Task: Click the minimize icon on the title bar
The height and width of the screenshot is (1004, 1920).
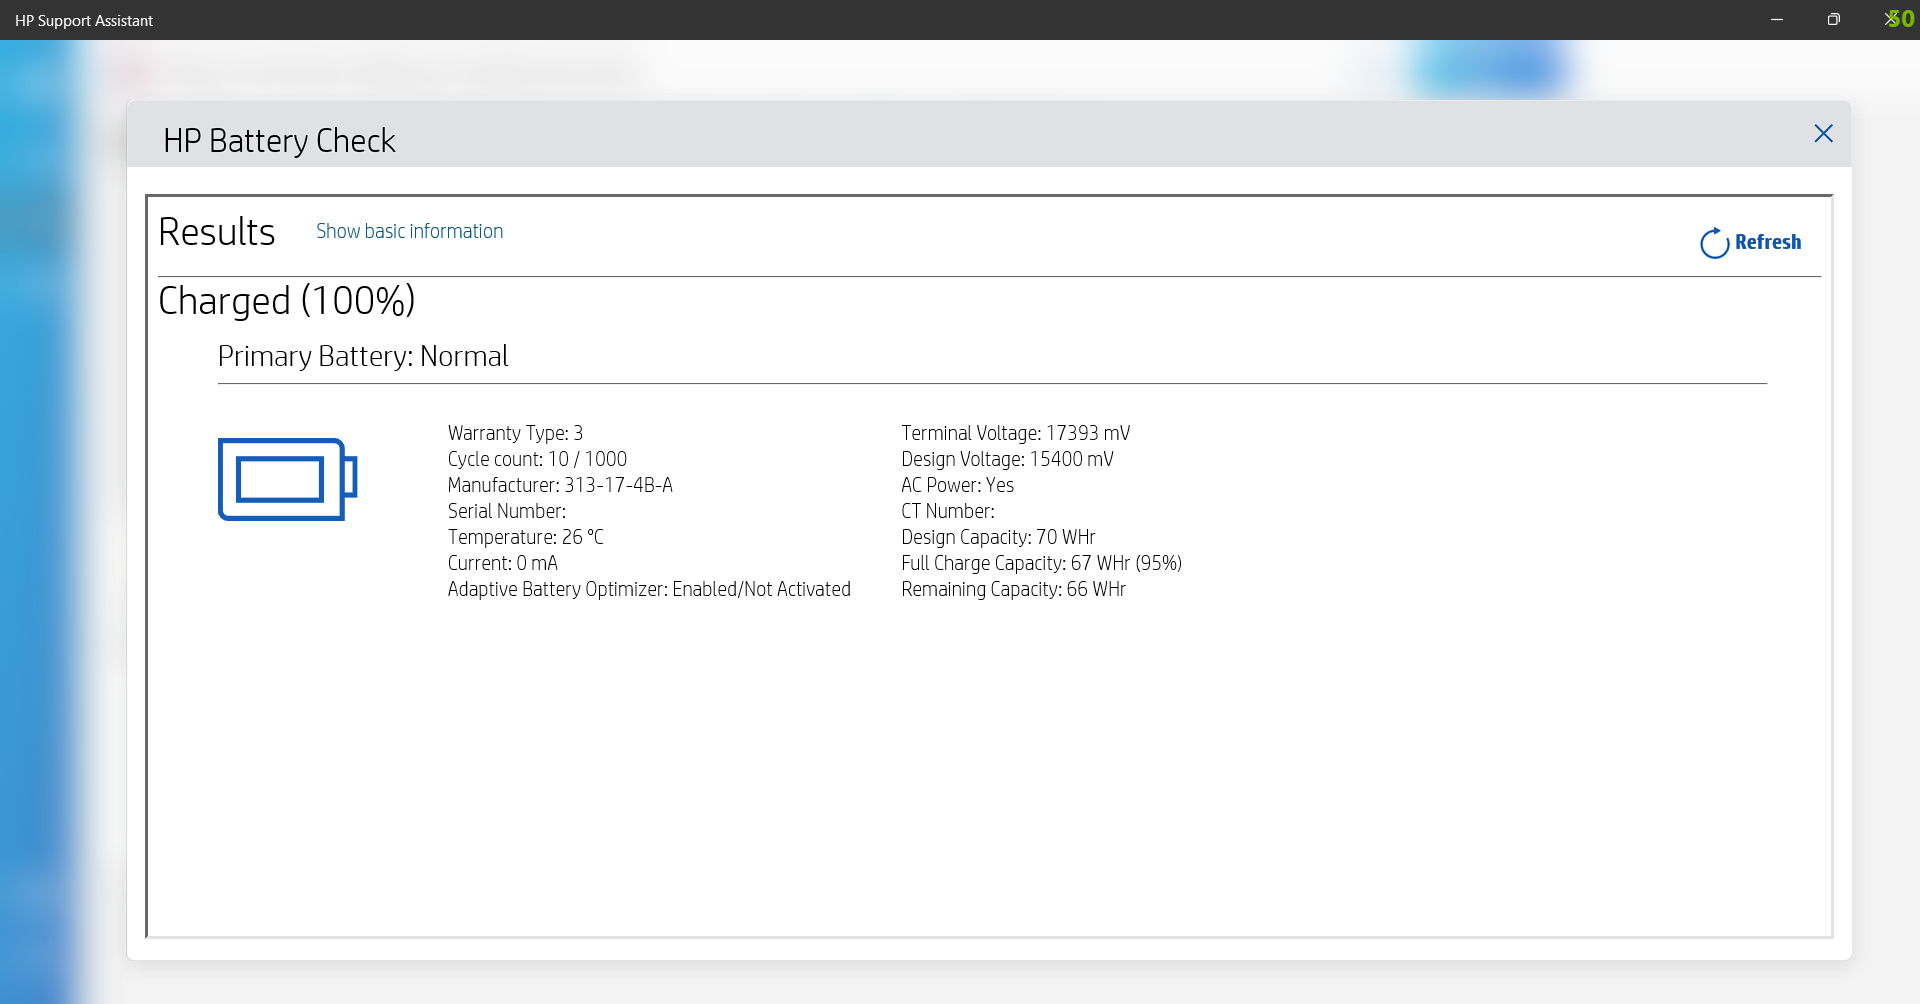Action: [x=1776, y=19]
